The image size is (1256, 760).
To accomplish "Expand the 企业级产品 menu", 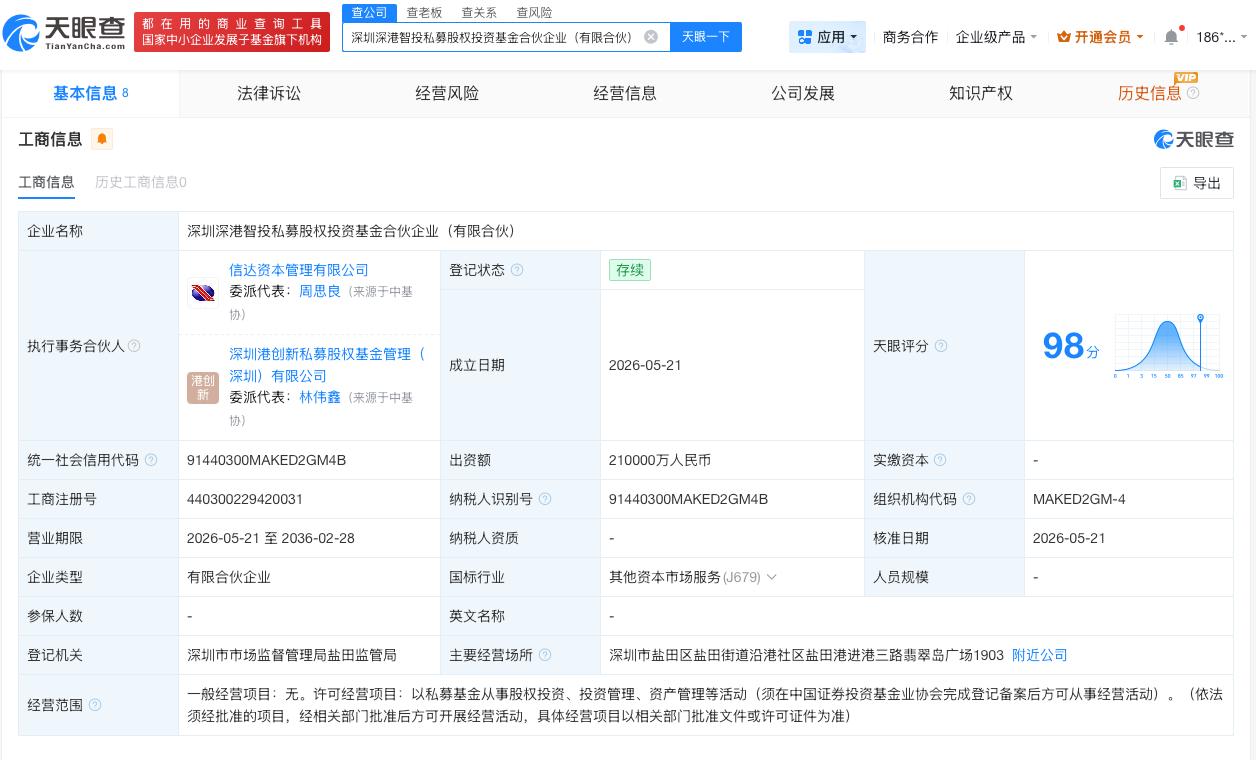I will [x=996, y=37].
